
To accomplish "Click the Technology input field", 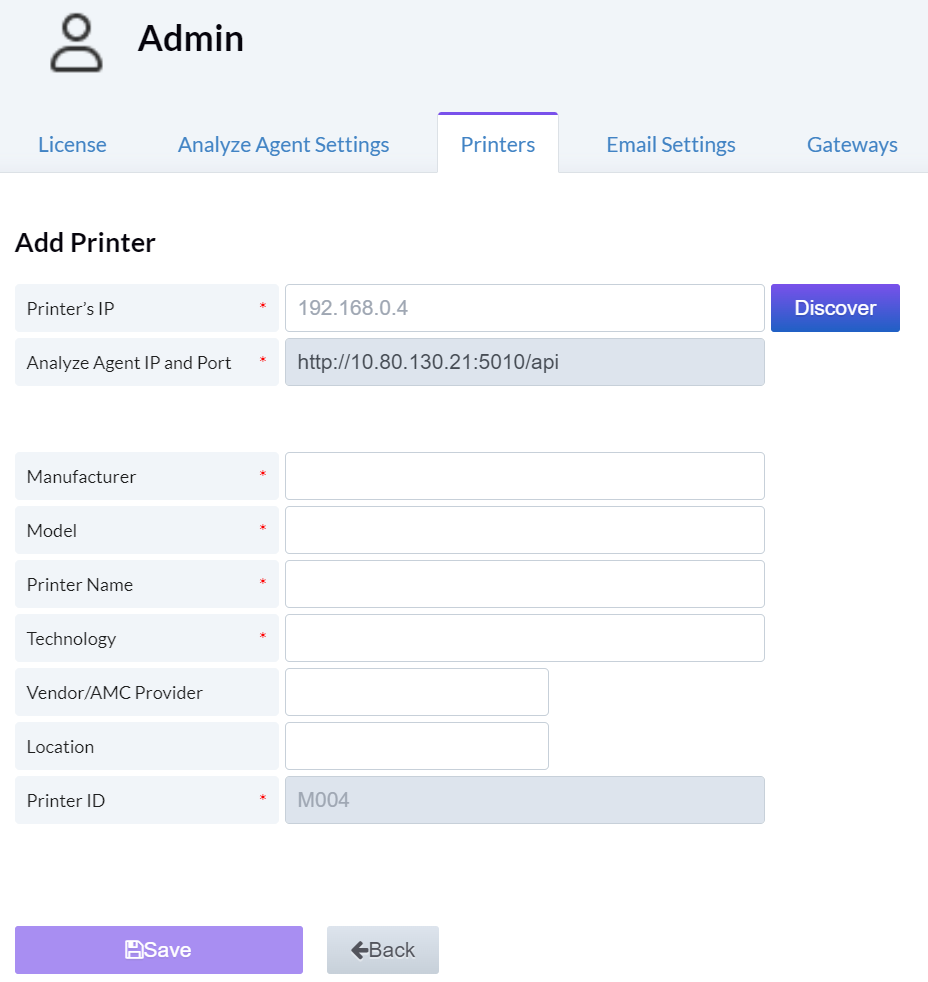I will click(x=525, y=638).
